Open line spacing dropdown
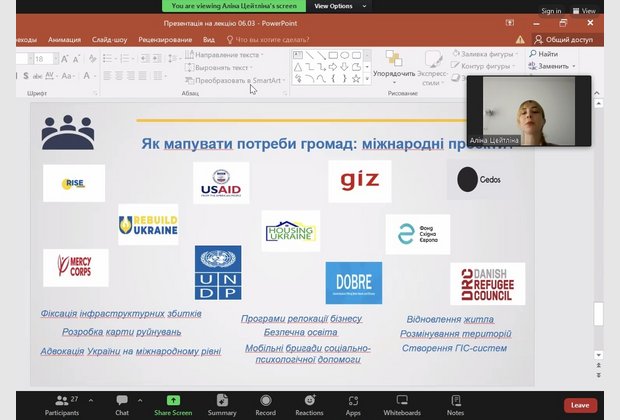The width and height of the screenshot is (620, 420). (x=173, y=59)
